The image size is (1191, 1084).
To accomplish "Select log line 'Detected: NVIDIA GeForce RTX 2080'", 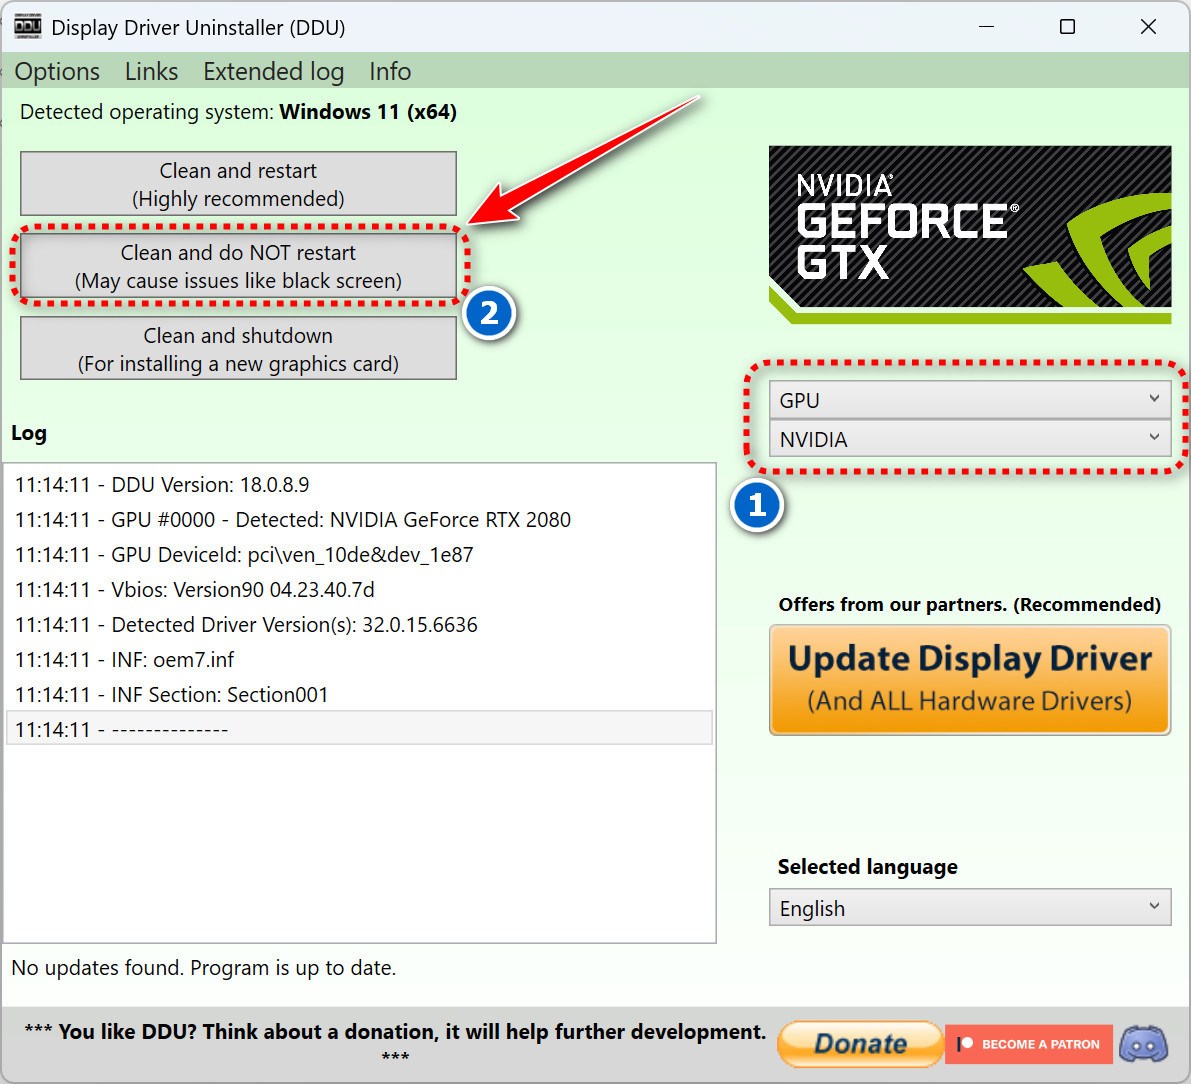I will pyautogui.click(x=359, y=520).
